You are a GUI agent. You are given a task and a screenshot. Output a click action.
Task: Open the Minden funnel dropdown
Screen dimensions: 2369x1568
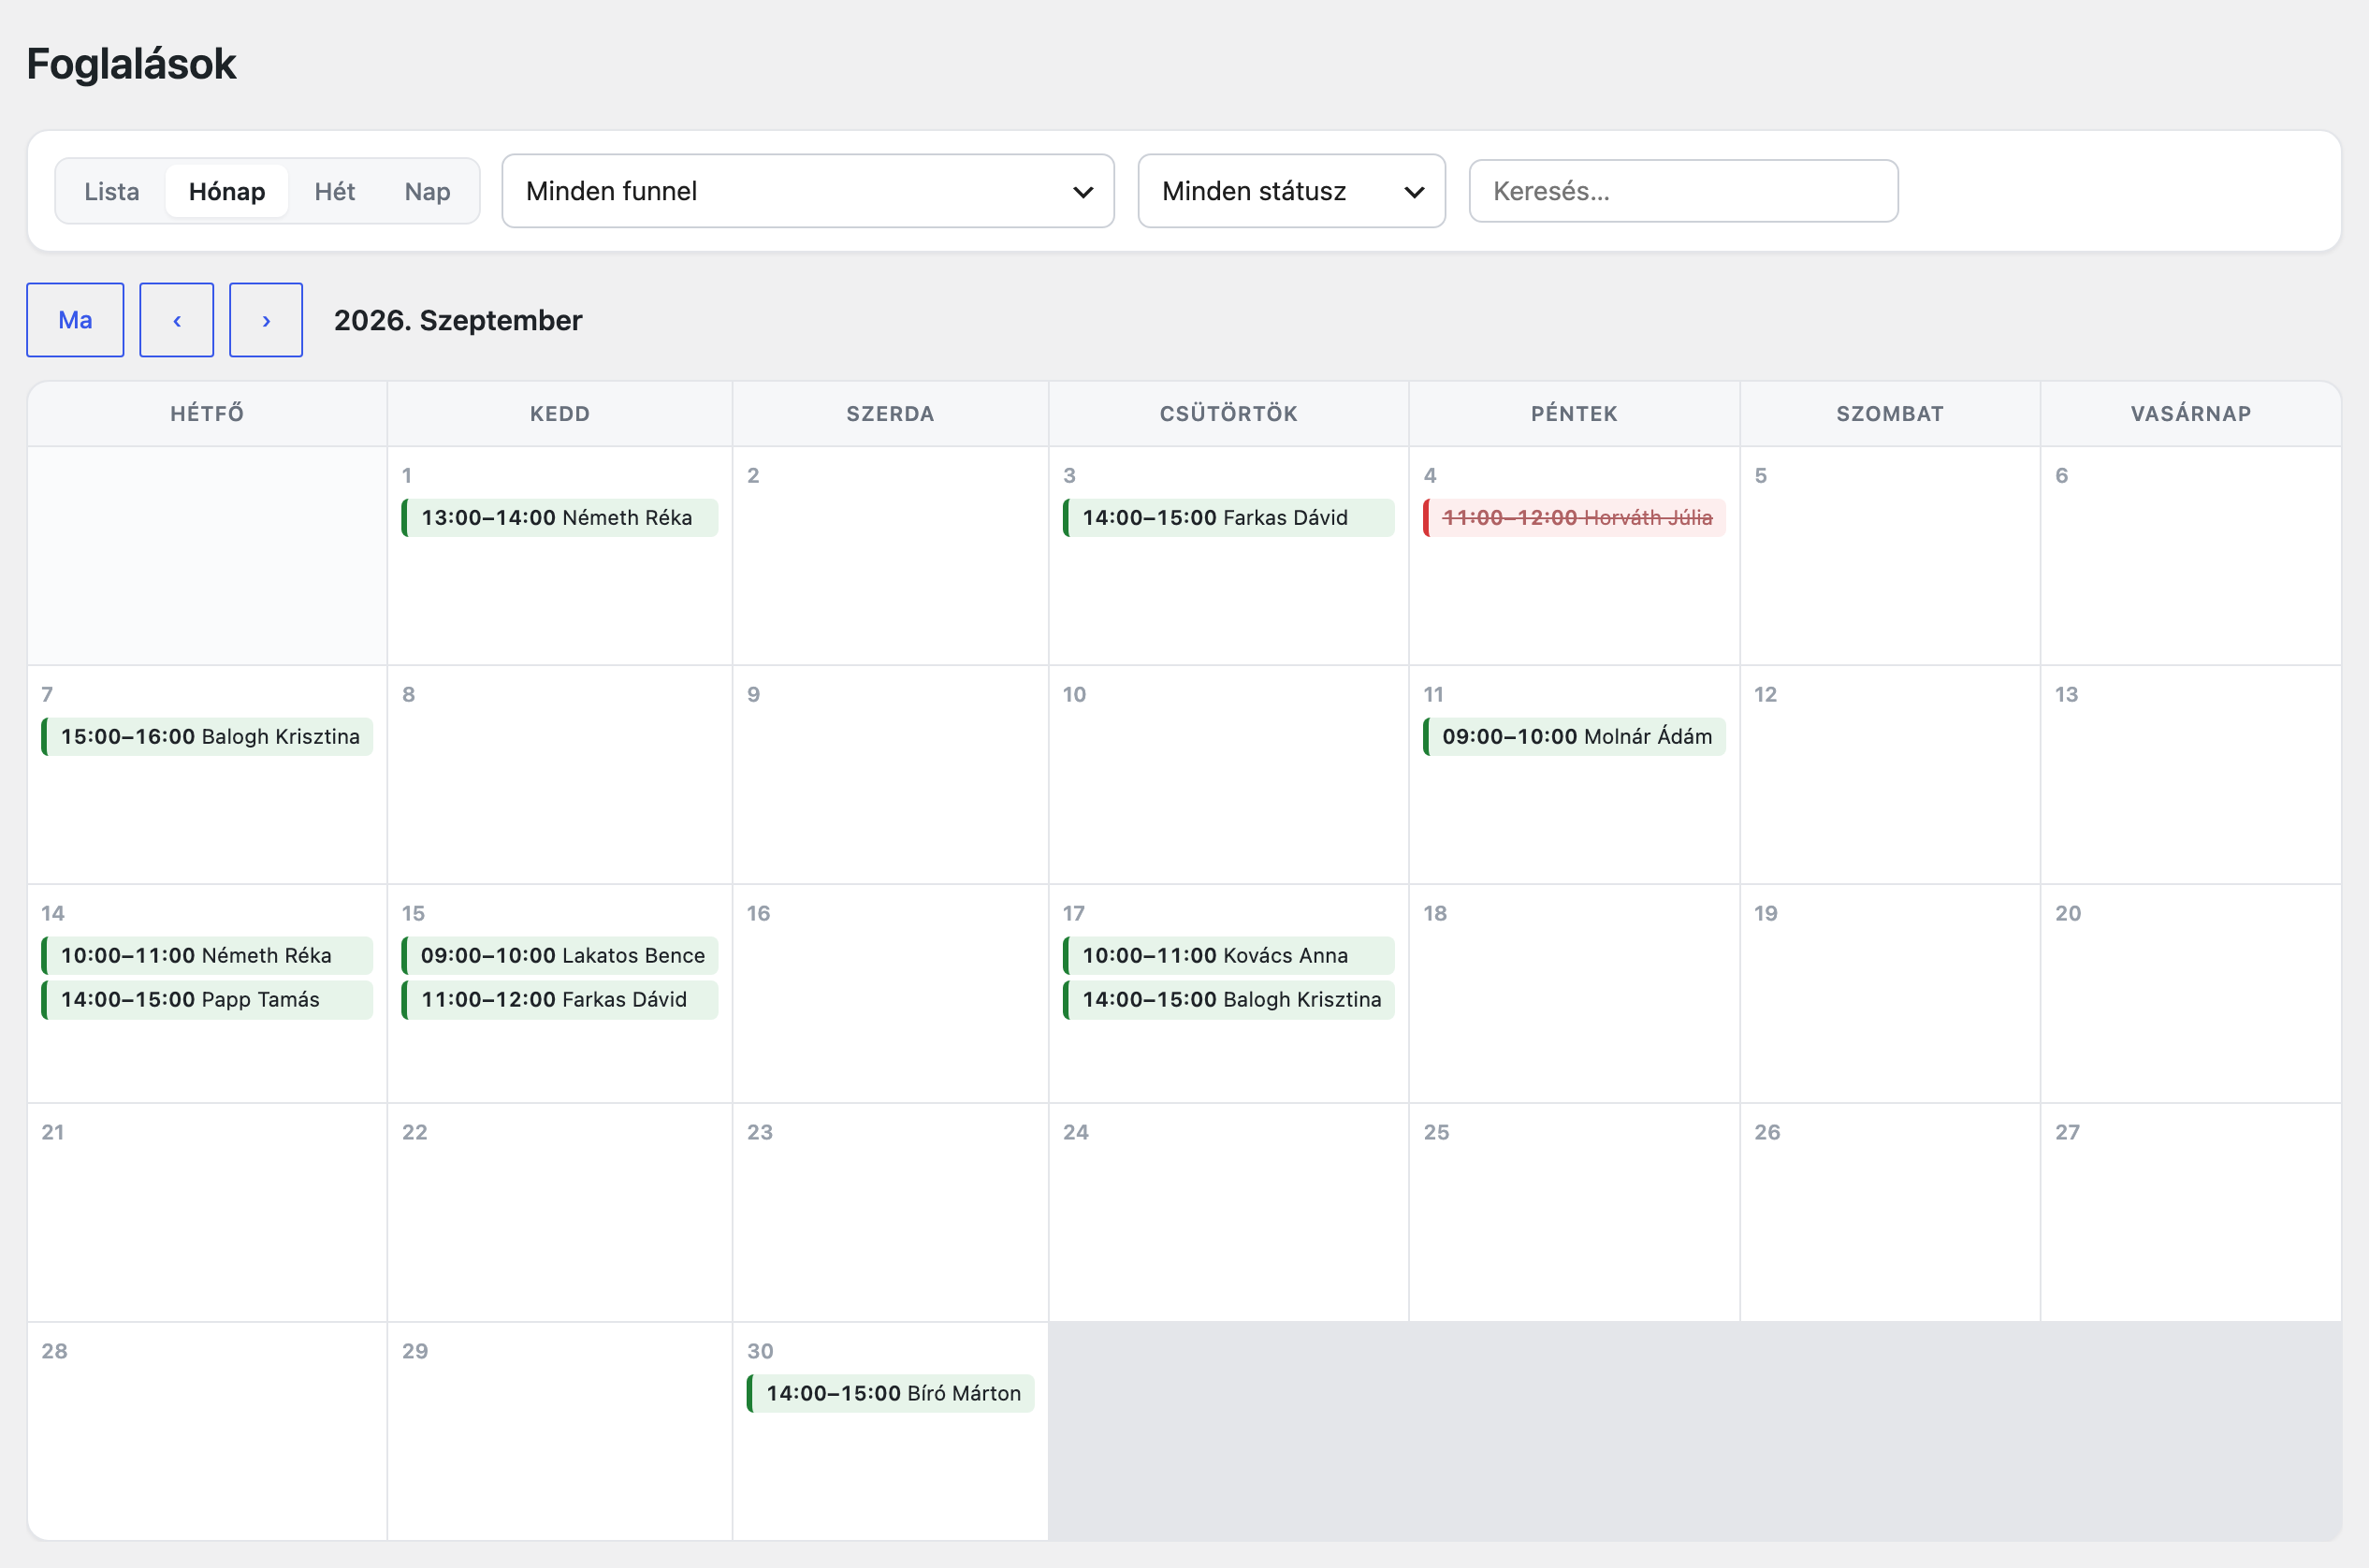(808, 191)
